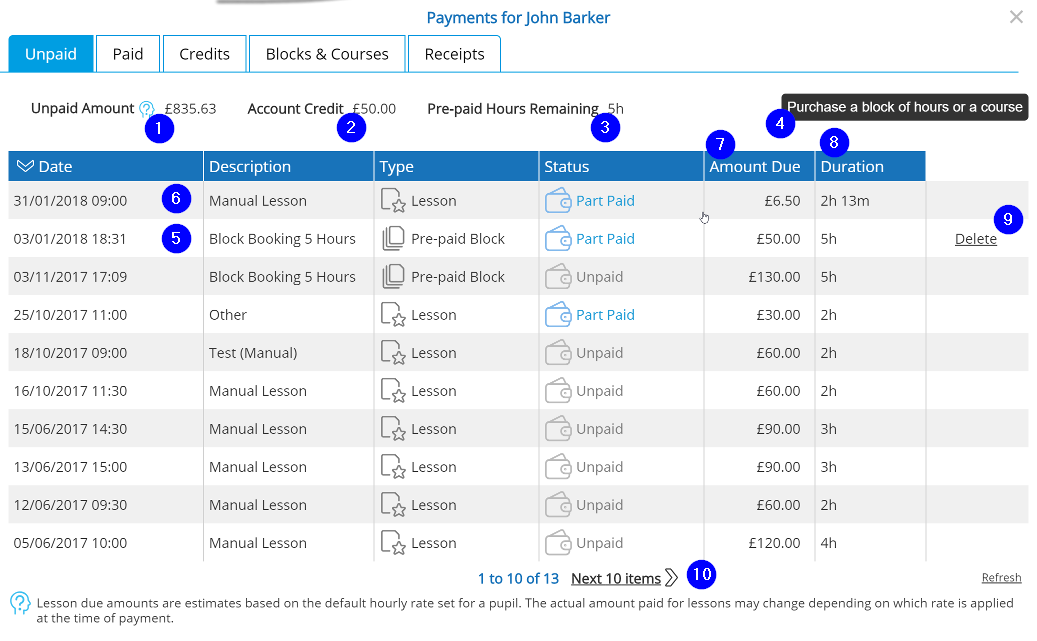Viewport: 1037px width, 641px height.
Task: Click the 1 to 10 of 13 pager text
Action: (x=518, y=578)
